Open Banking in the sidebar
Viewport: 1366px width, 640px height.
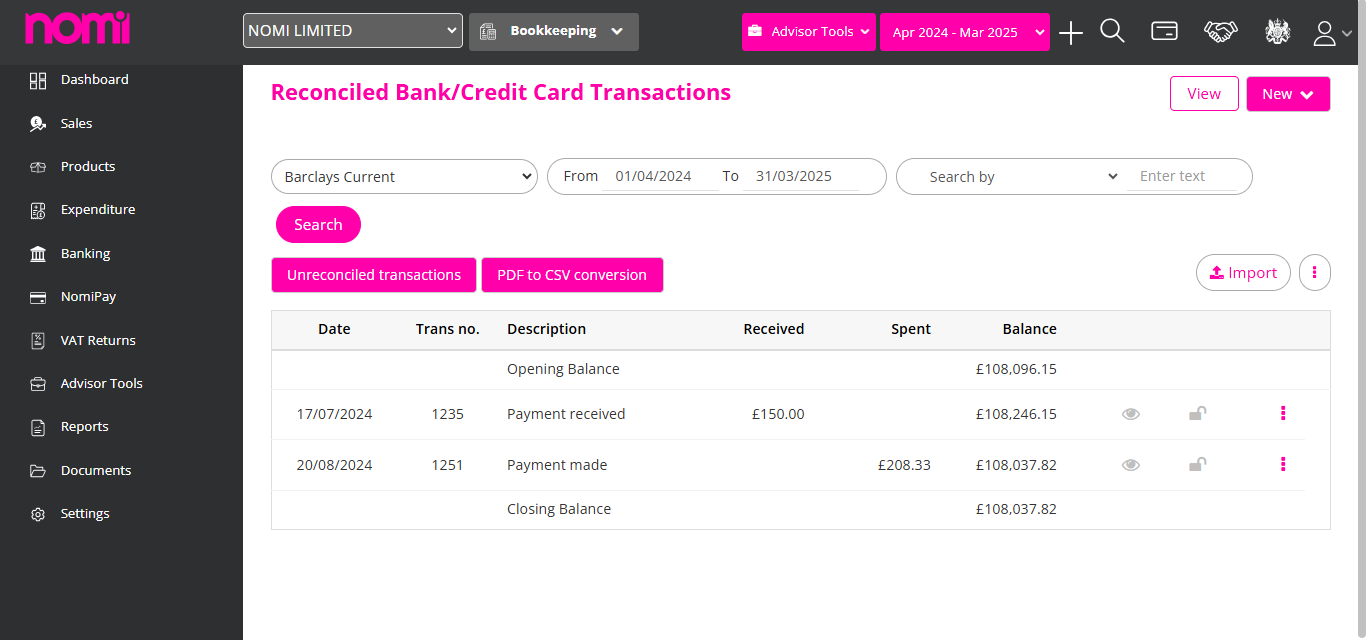[x=85, y=253]
